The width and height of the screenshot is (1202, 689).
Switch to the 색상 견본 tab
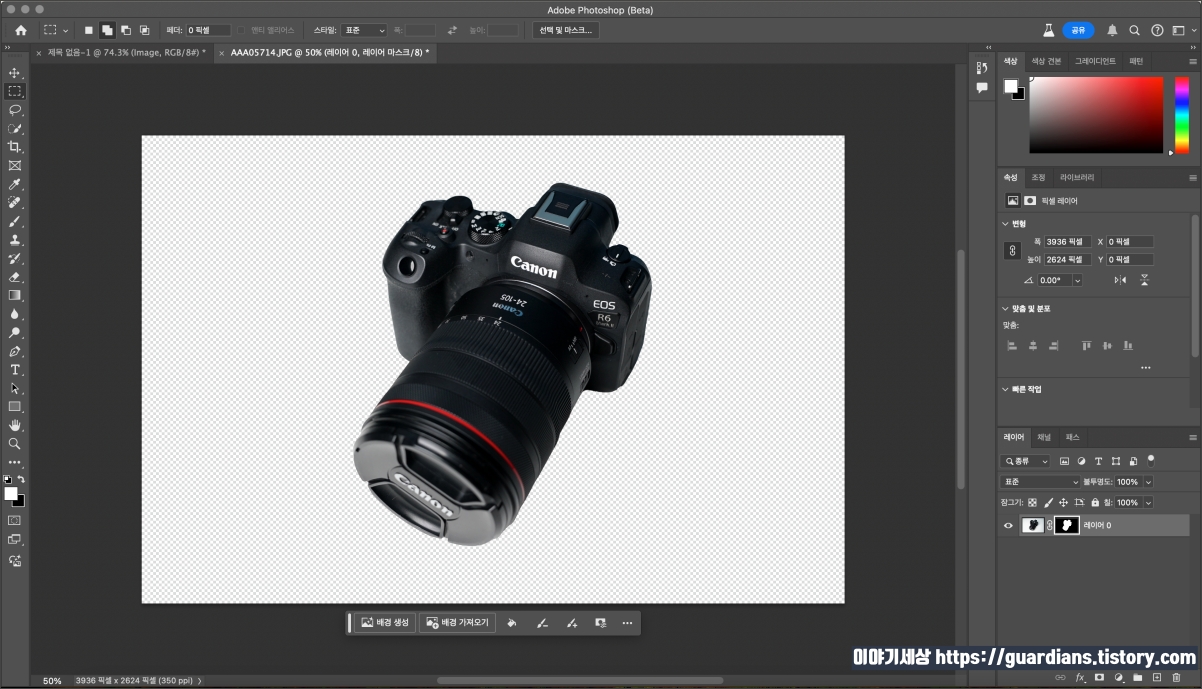pos(1046,61)
